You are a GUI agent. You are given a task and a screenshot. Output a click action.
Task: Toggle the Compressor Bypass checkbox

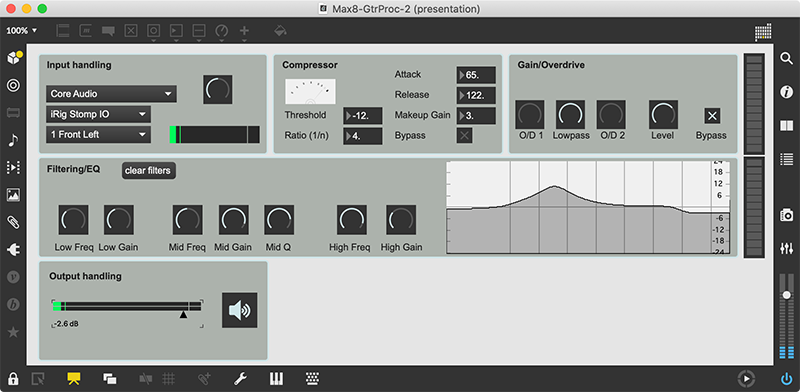(x=464, y=135)
